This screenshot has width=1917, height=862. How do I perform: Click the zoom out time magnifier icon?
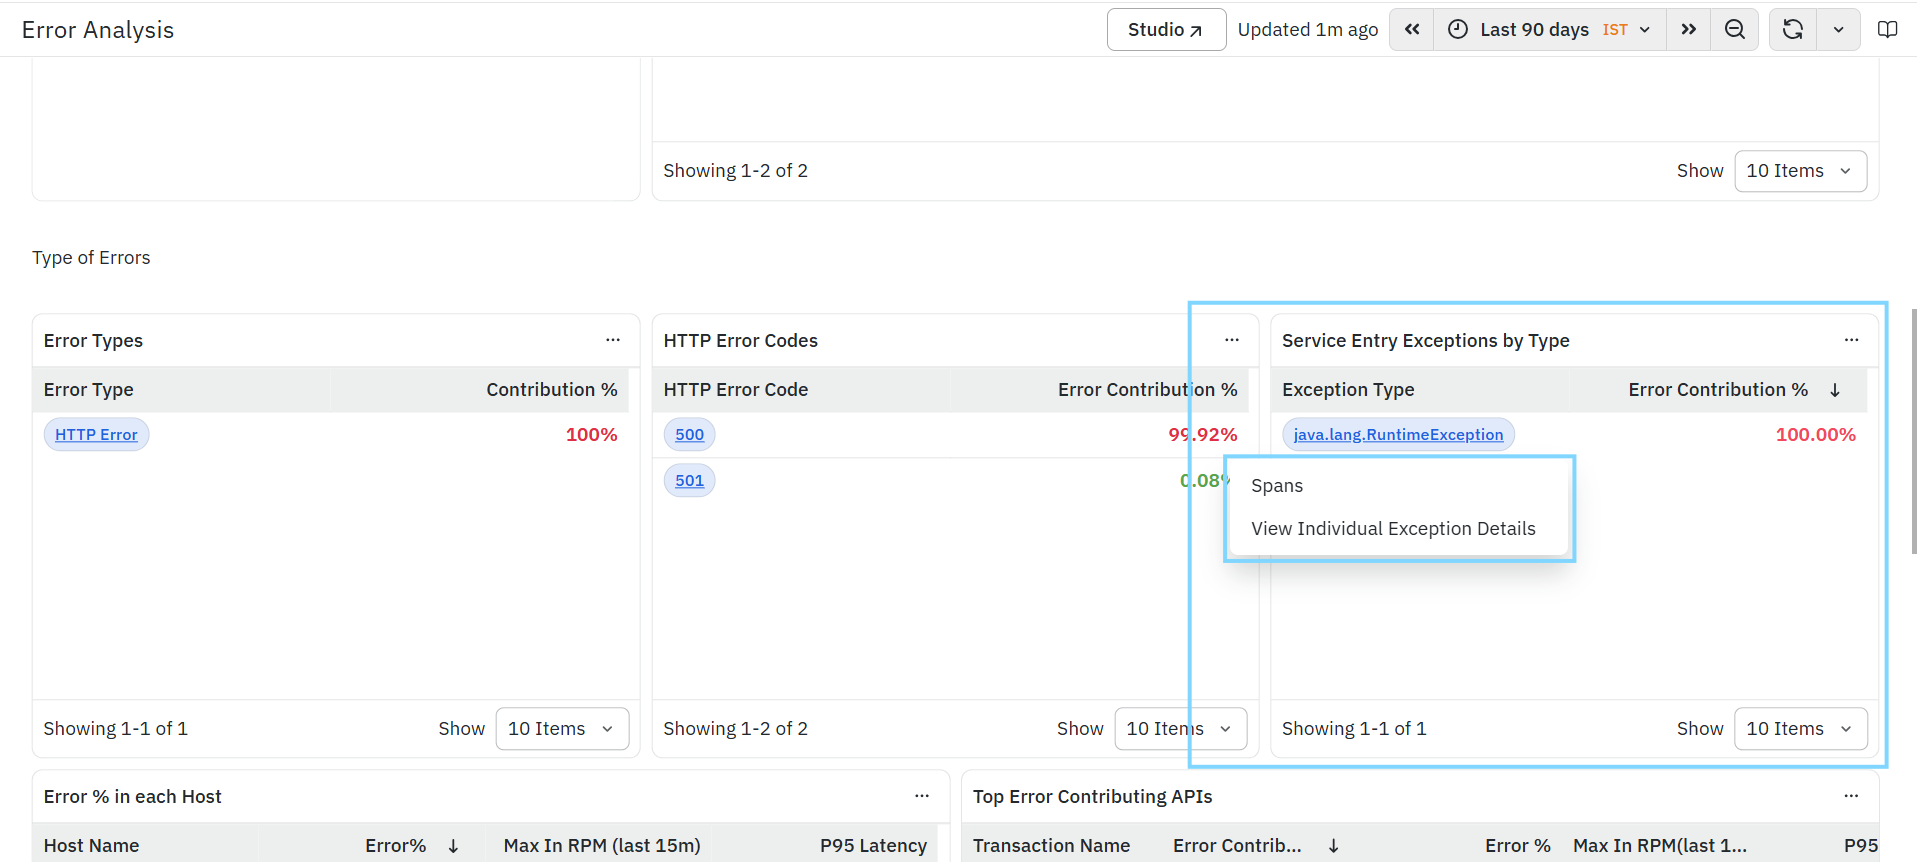(x=1735, y=30)
